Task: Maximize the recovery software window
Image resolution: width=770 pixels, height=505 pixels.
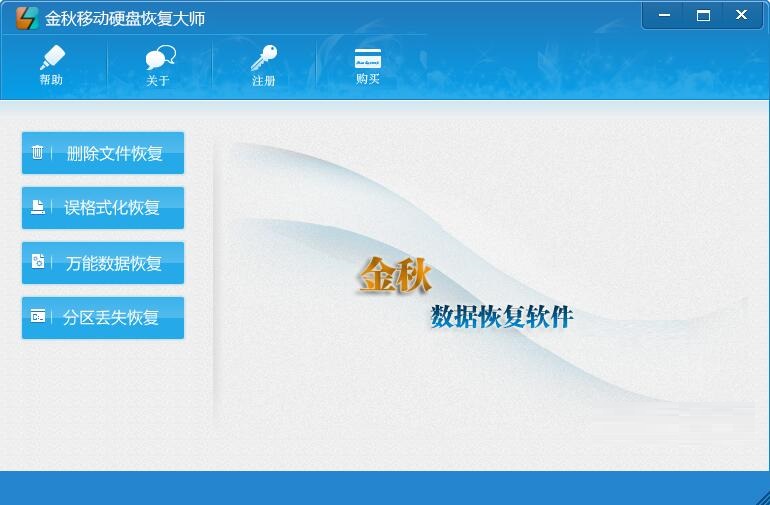Action: point(703,15)
